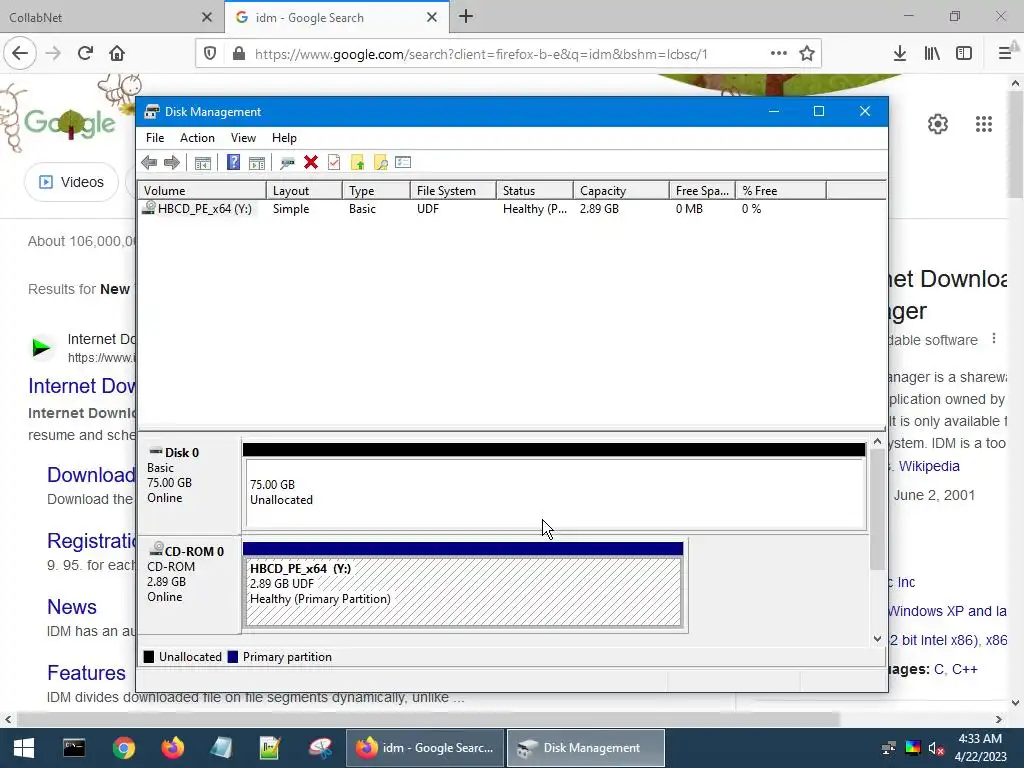
Task: Click the settings list toolbar icon
Action: (x=403, y=162)
